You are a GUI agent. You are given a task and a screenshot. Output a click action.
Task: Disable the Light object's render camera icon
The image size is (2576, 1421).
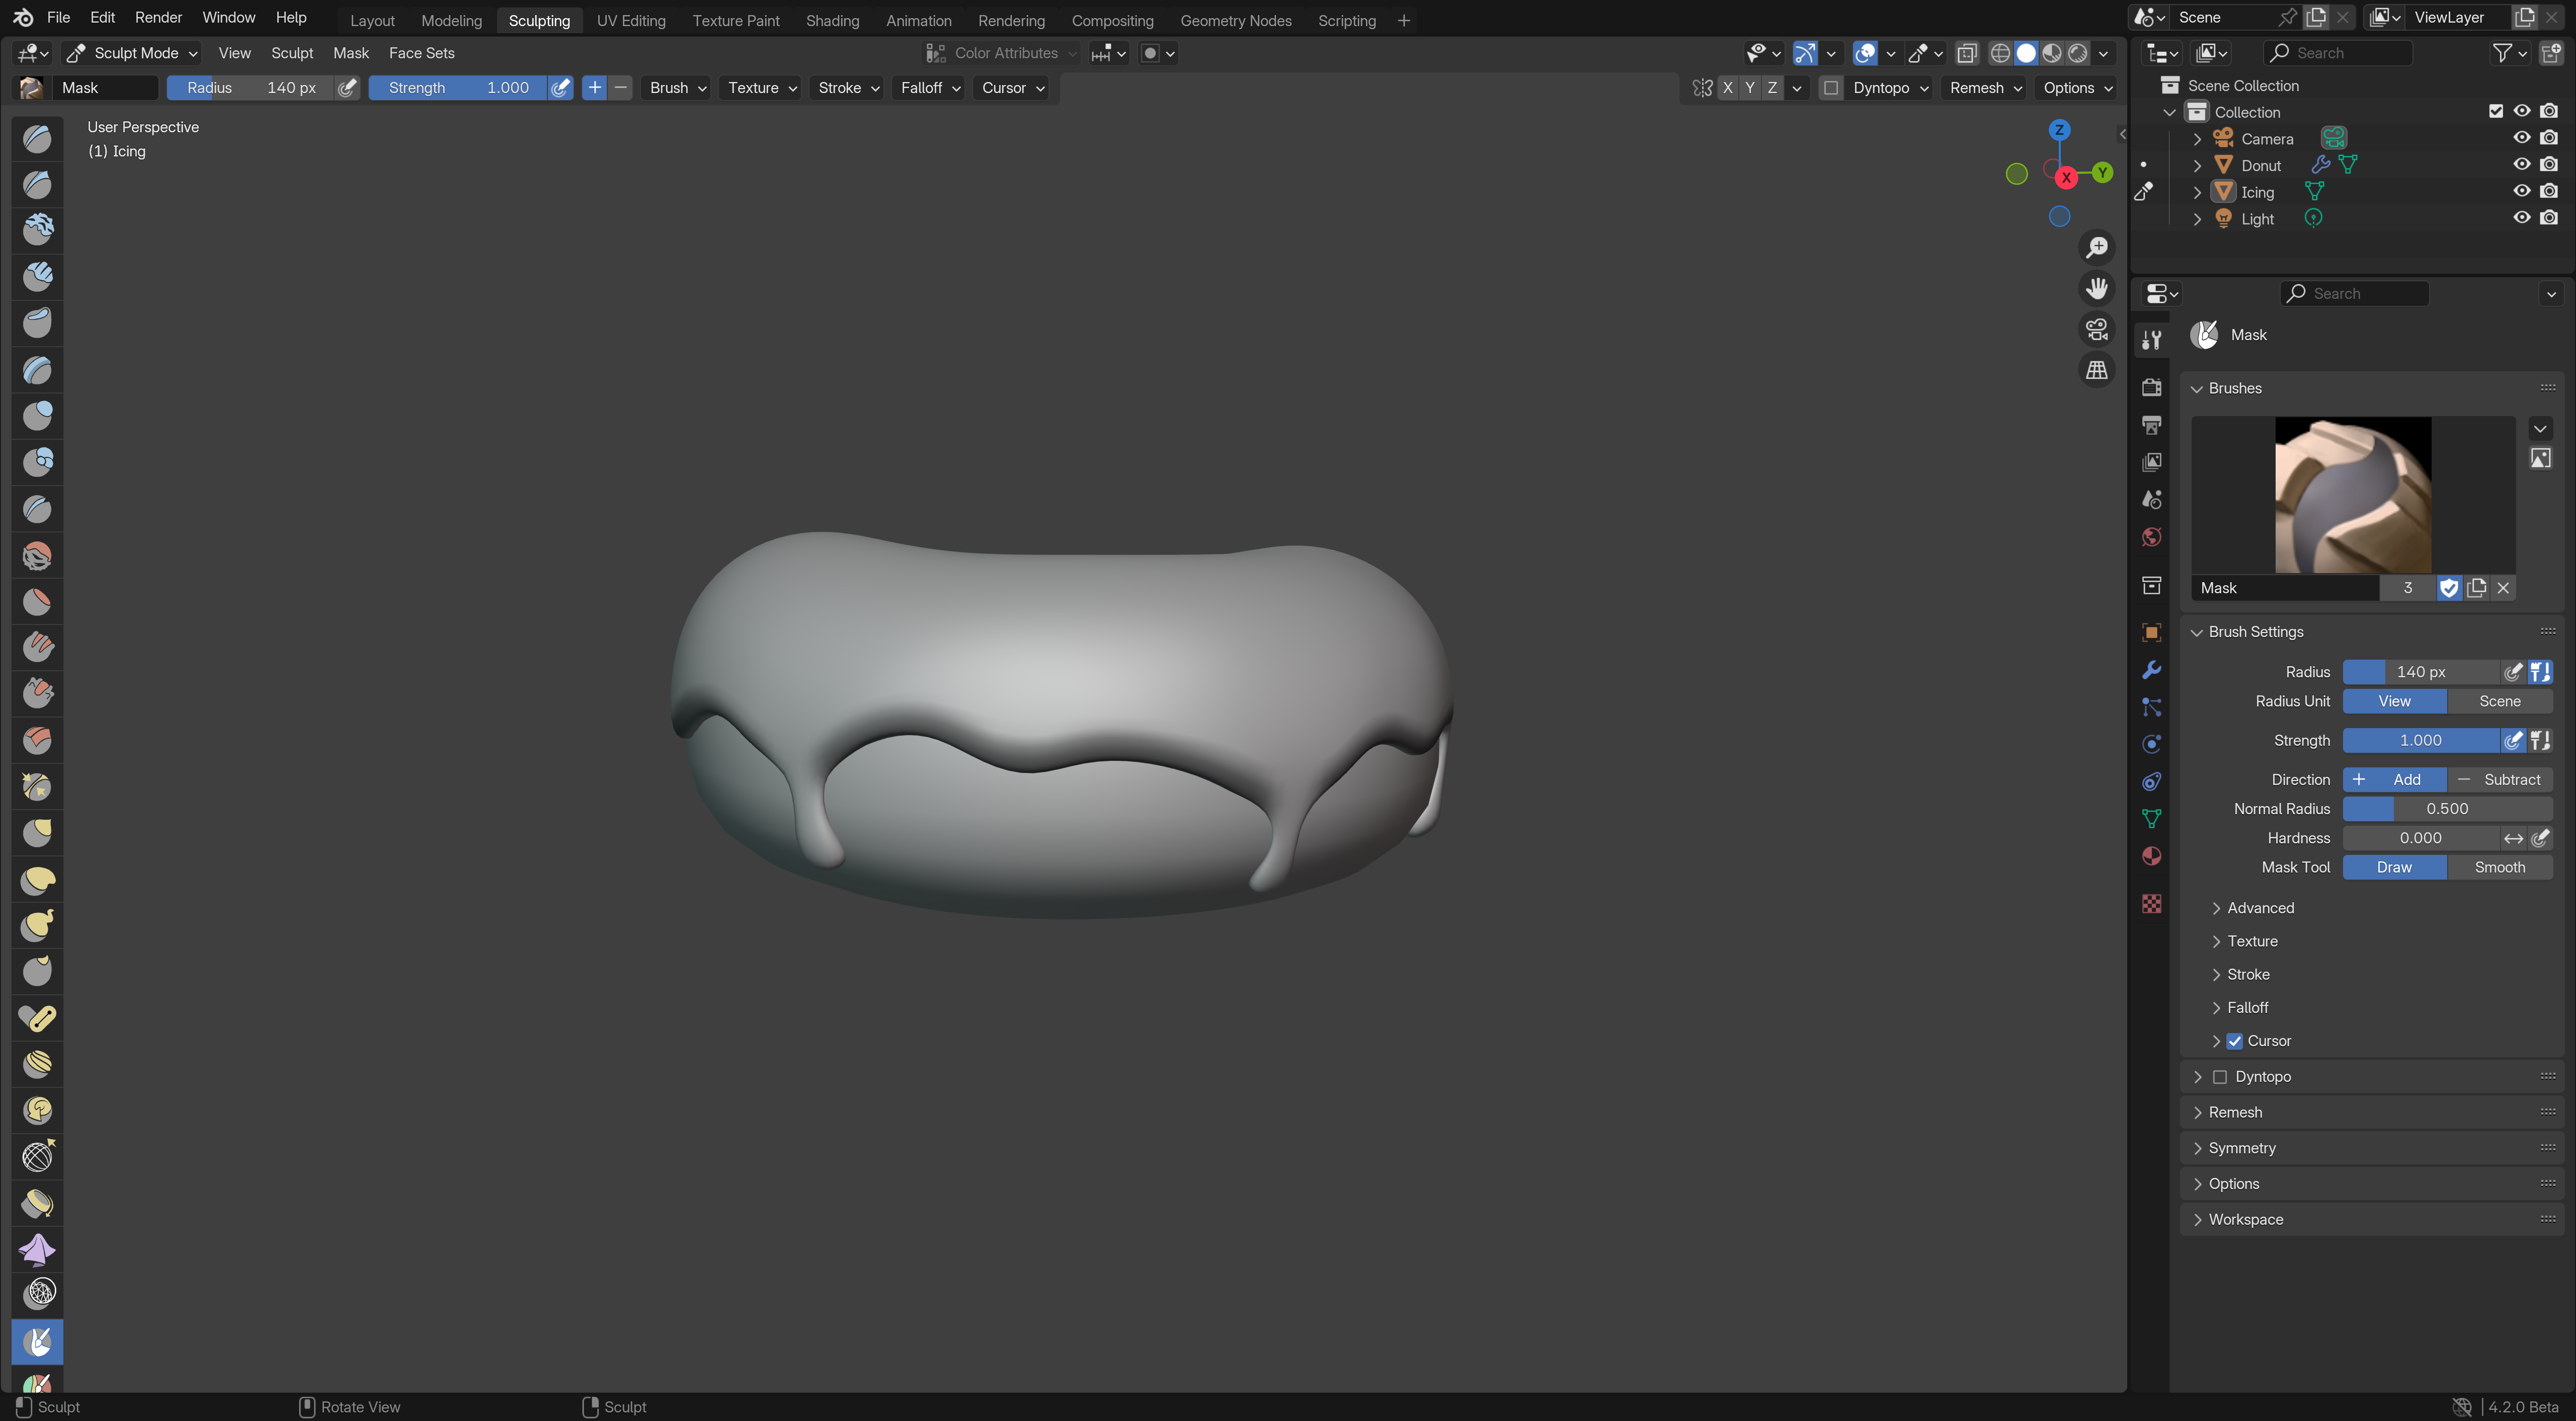(2549, 218)
